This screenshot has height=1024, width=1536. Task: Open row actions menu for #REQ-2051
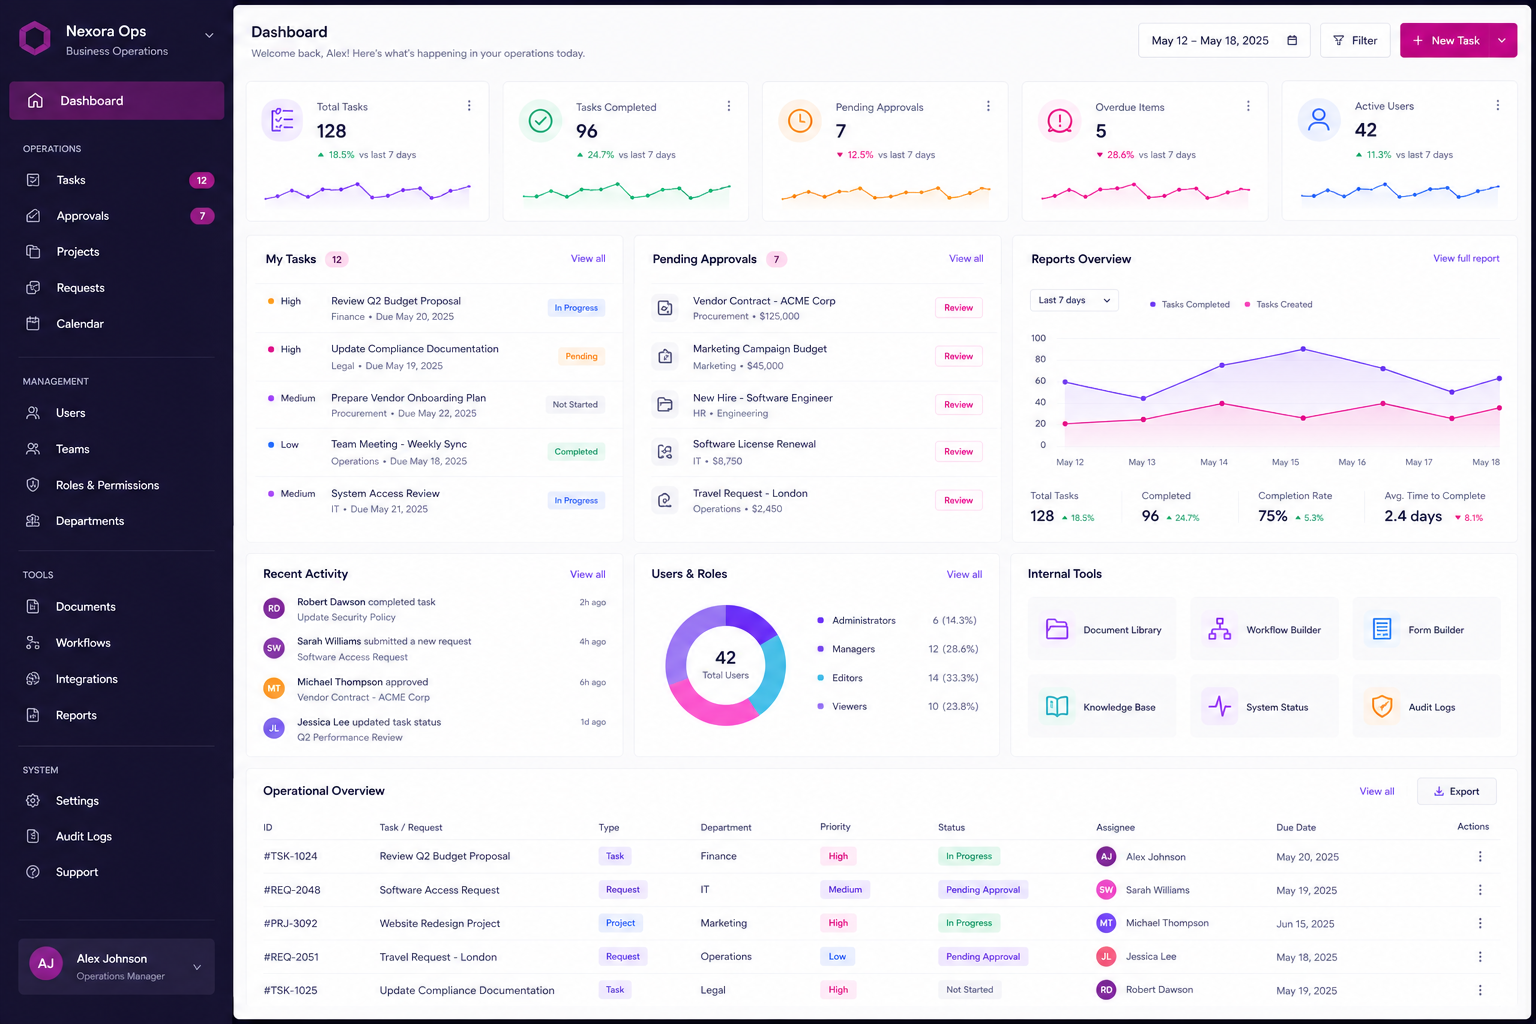1480,956
